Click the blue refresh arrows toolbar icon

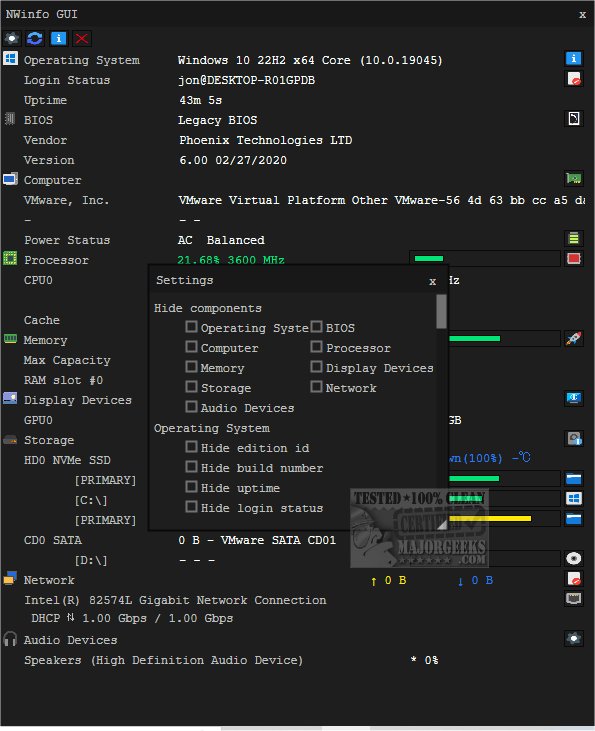click(x=35, y=38)
